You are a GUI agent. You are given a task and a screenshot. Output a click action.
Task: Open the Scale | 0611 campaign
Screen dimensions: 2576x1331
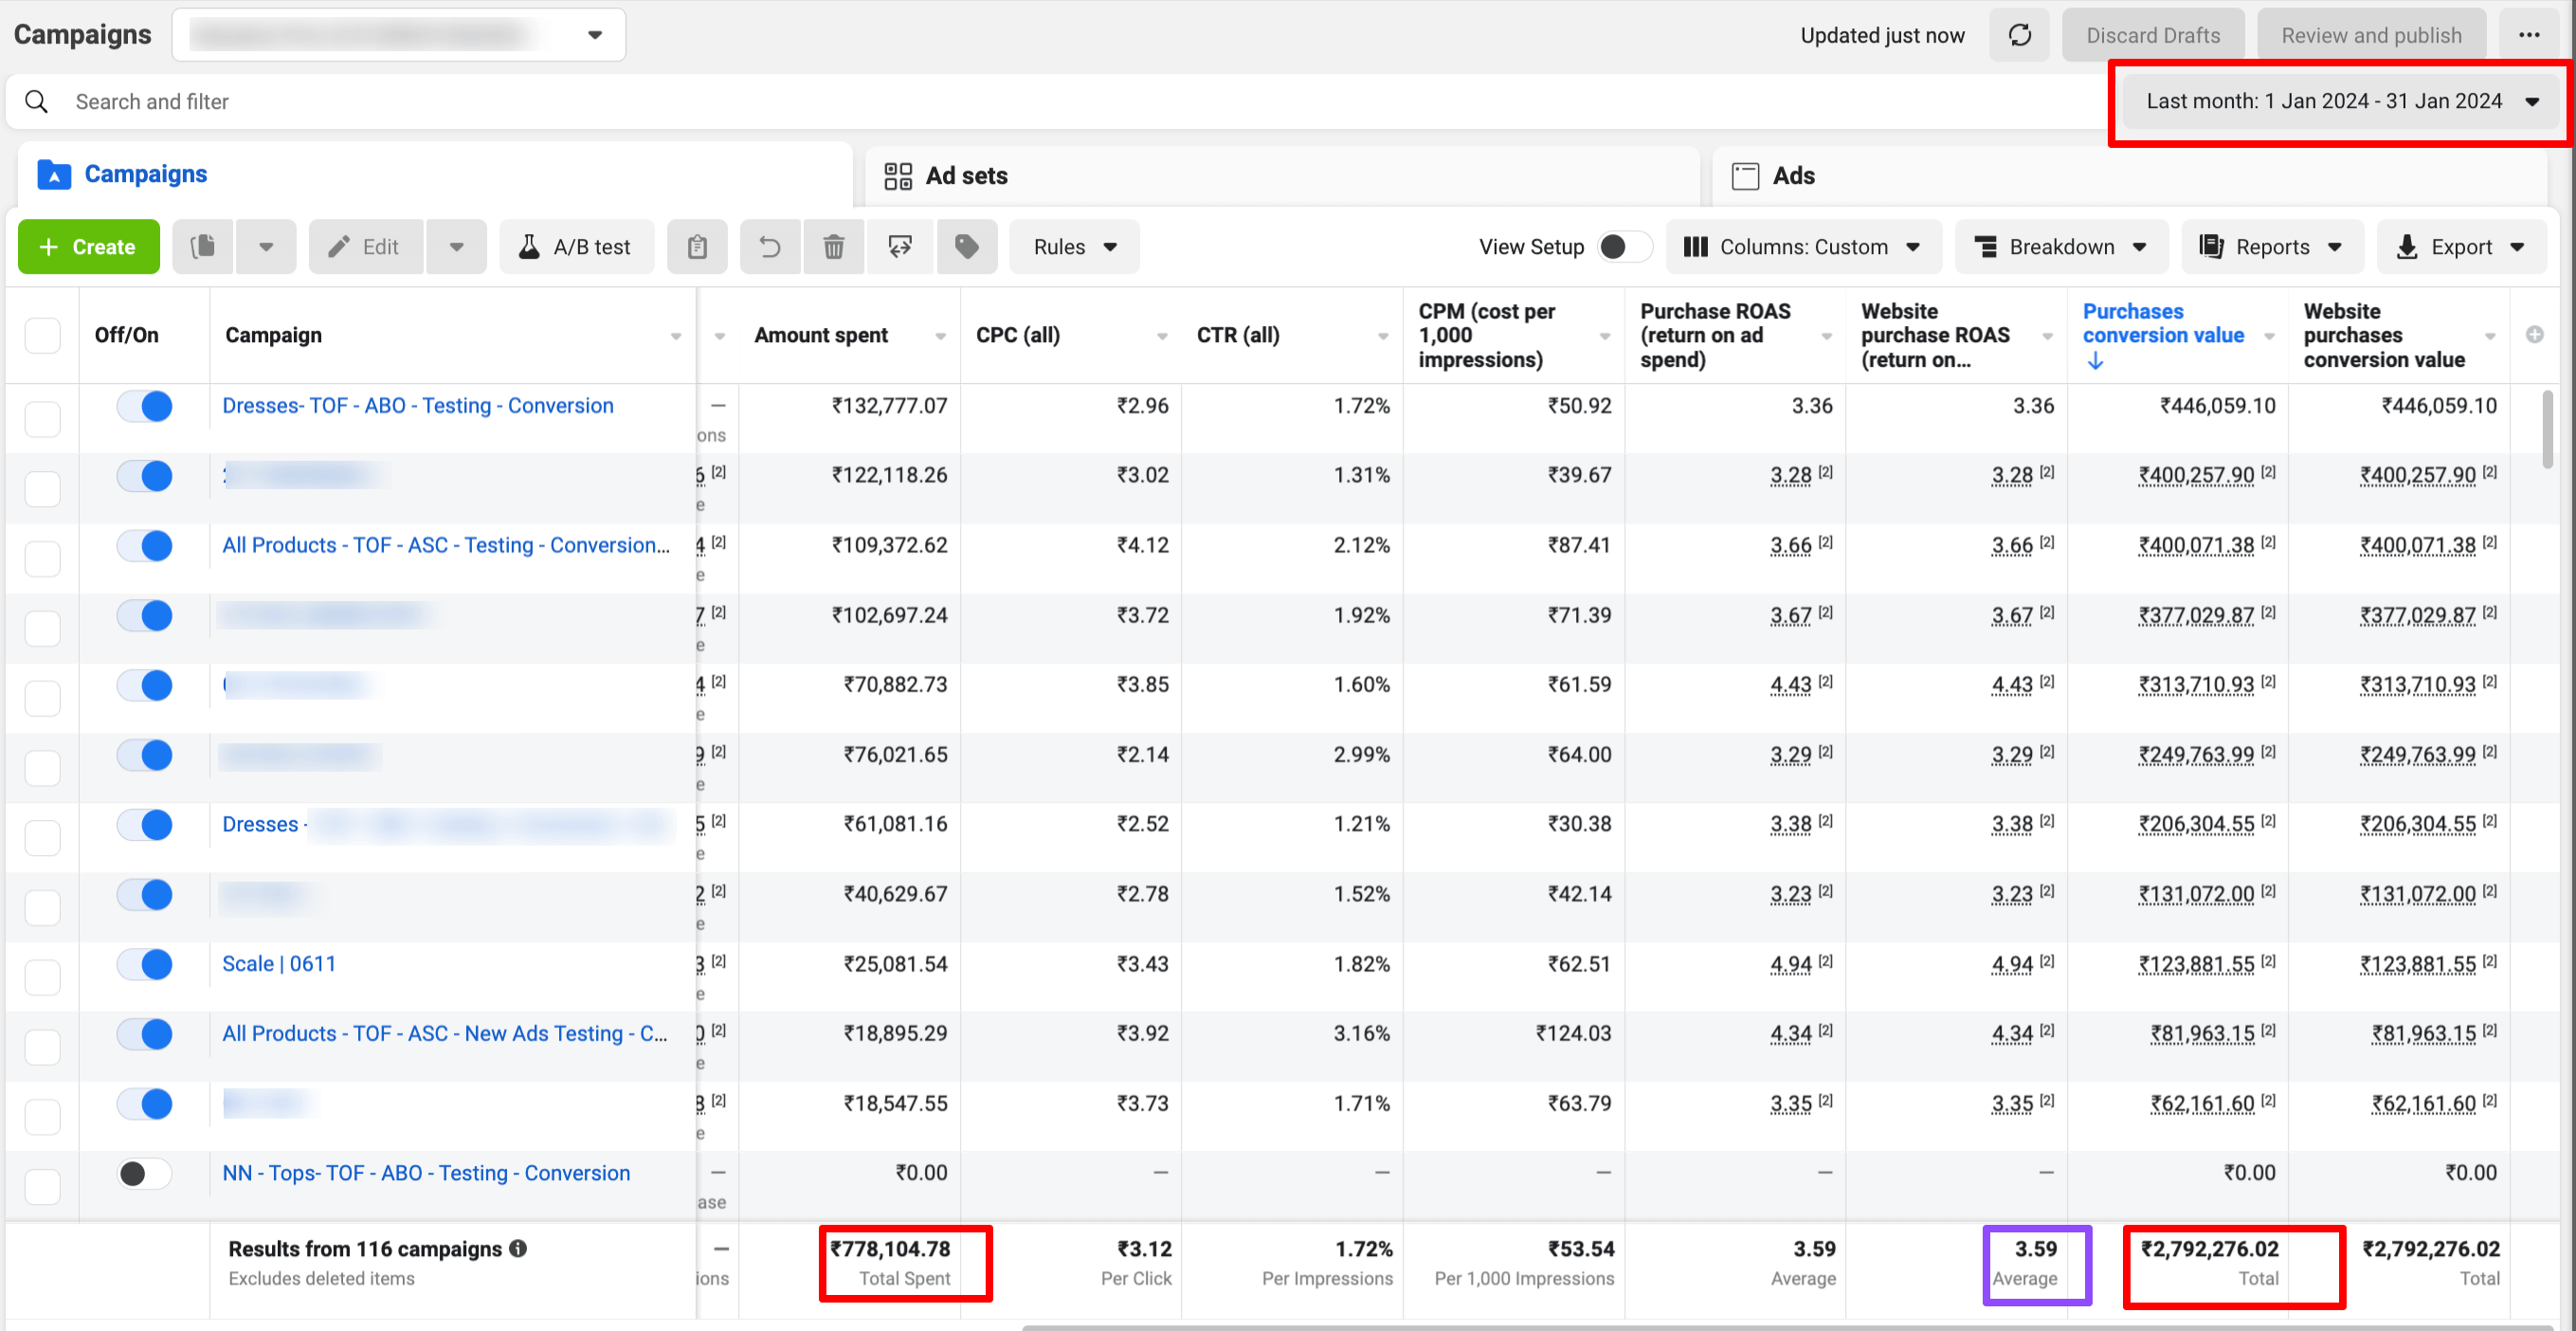click(x=279, y=963)
